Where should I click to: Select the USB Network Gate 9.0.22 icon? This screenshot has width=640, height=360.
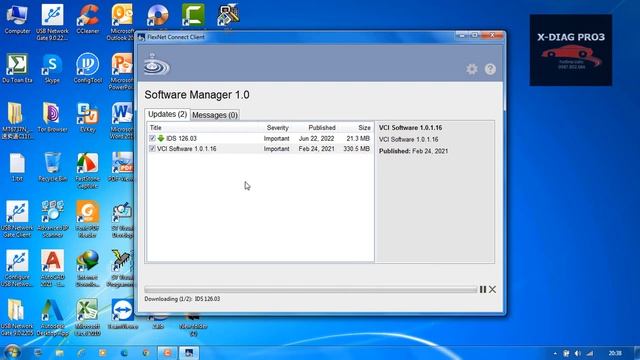[x=52, y=22]
